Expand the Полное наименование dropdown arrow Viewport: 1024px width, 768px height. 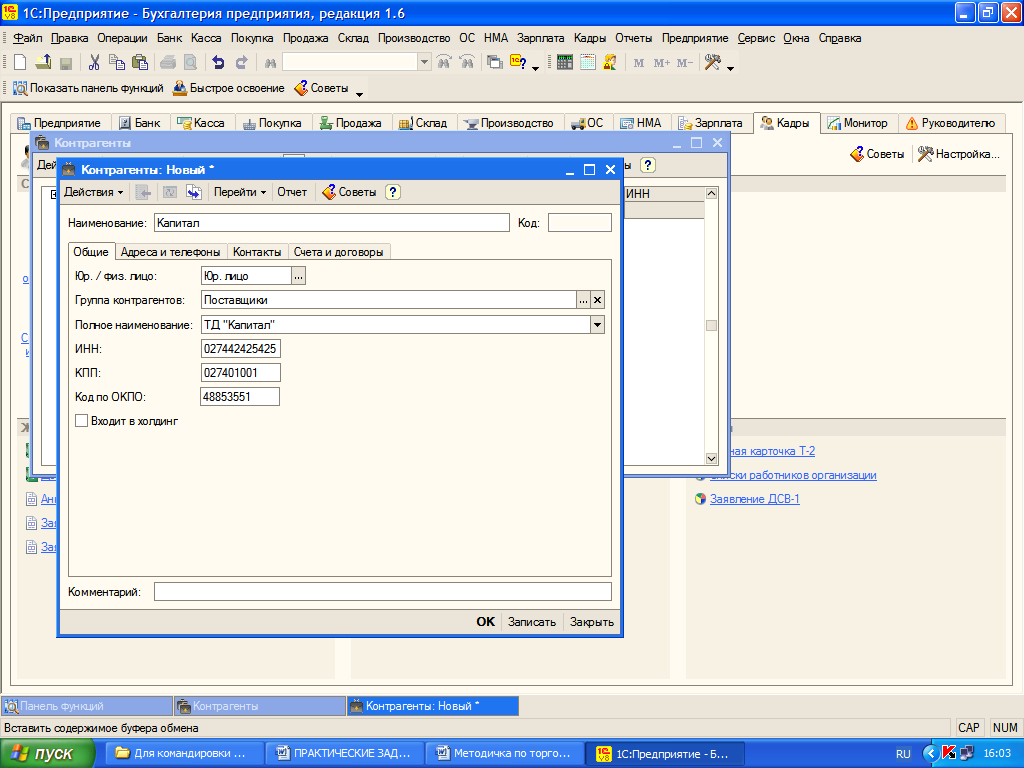598,325
